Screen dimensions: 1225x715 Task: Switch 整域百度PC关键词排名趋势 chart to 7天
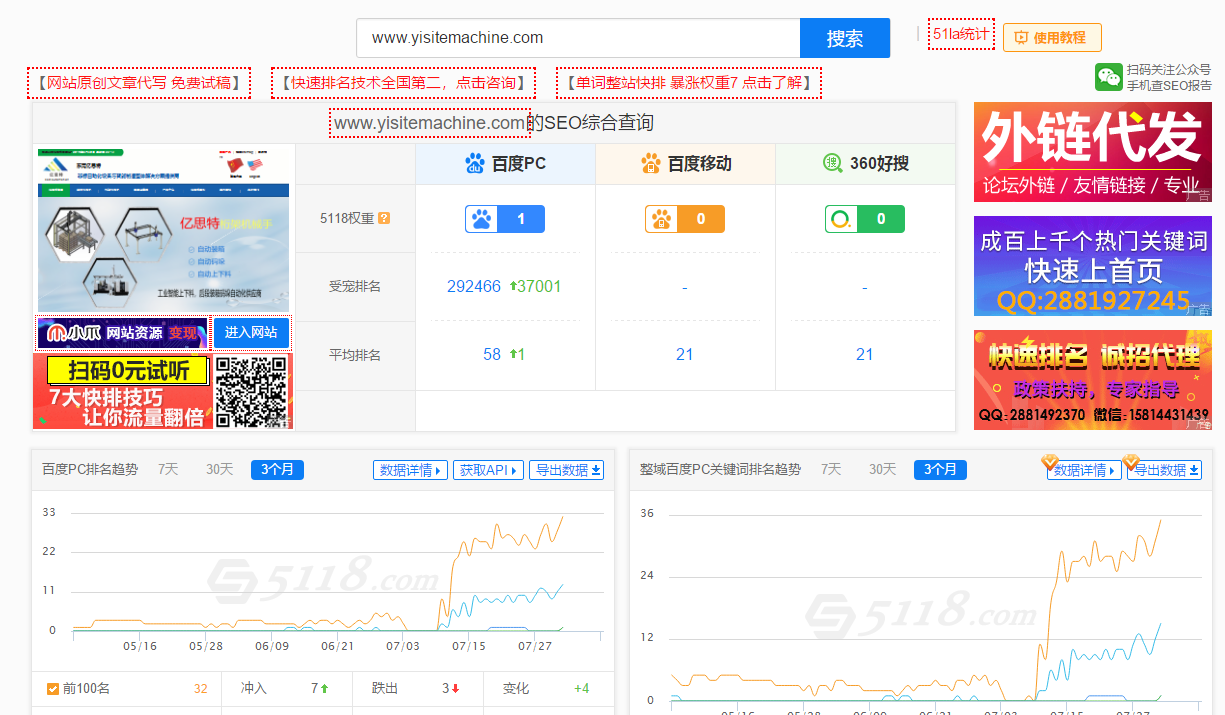[832, 470]
